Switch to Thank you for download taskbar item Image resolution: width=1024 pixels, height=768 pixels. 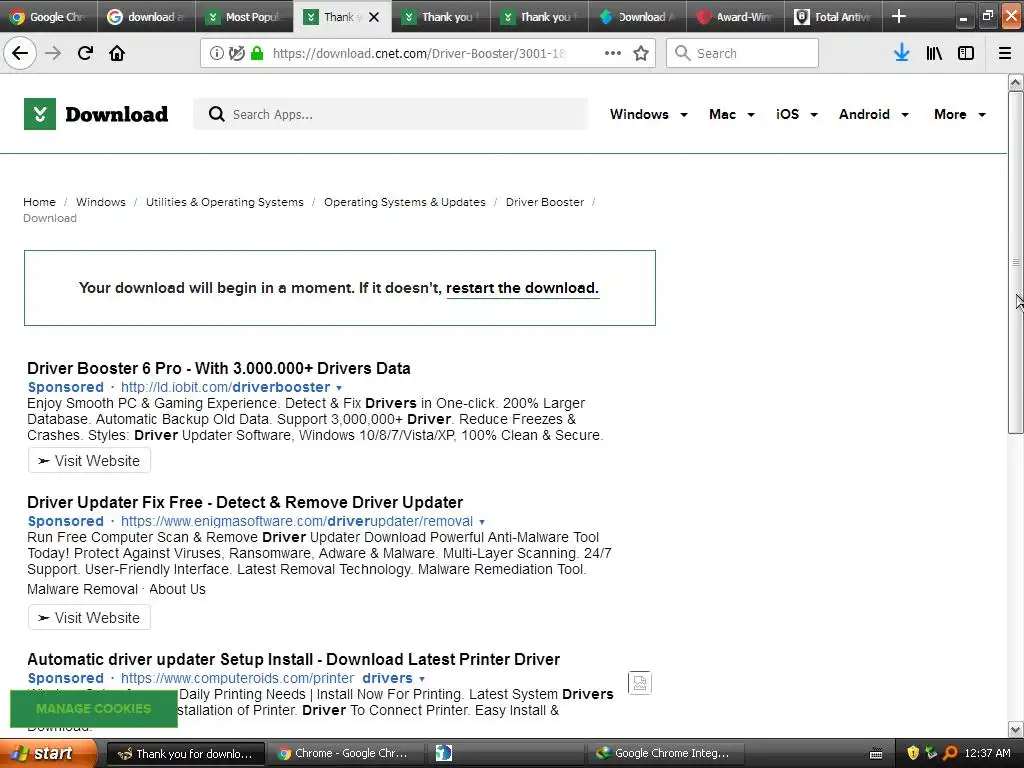point(185,754)
